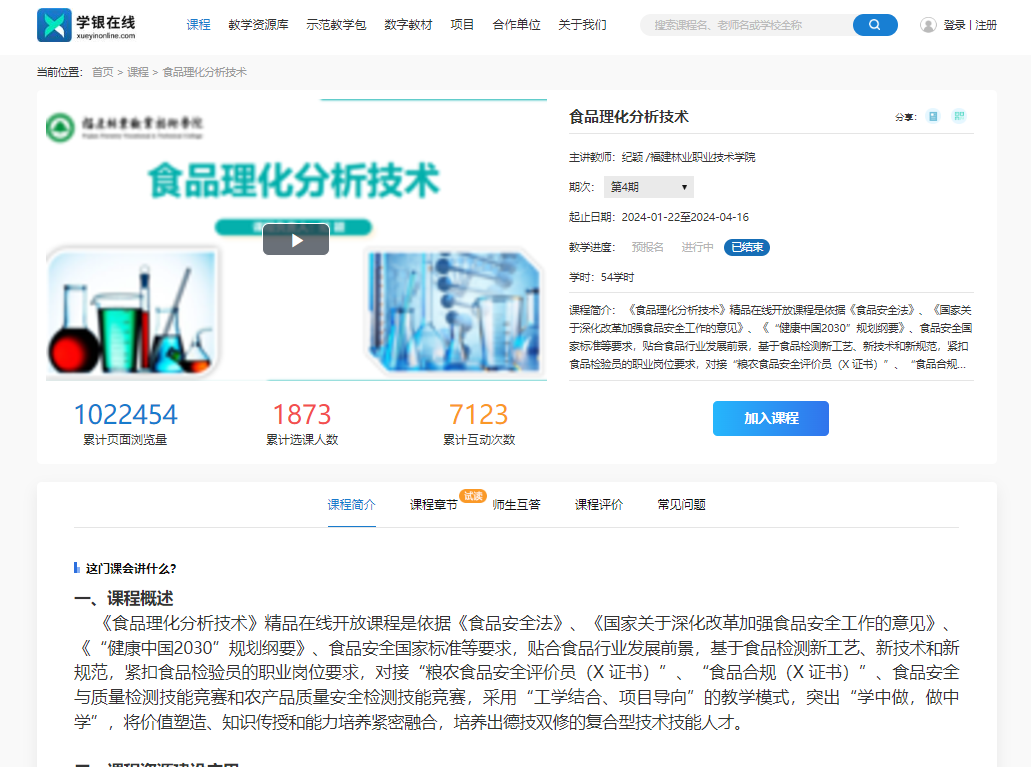Screen dimensions: 1031x767
Task: Click the 预报名 progress status
Action: coord(648,247)
